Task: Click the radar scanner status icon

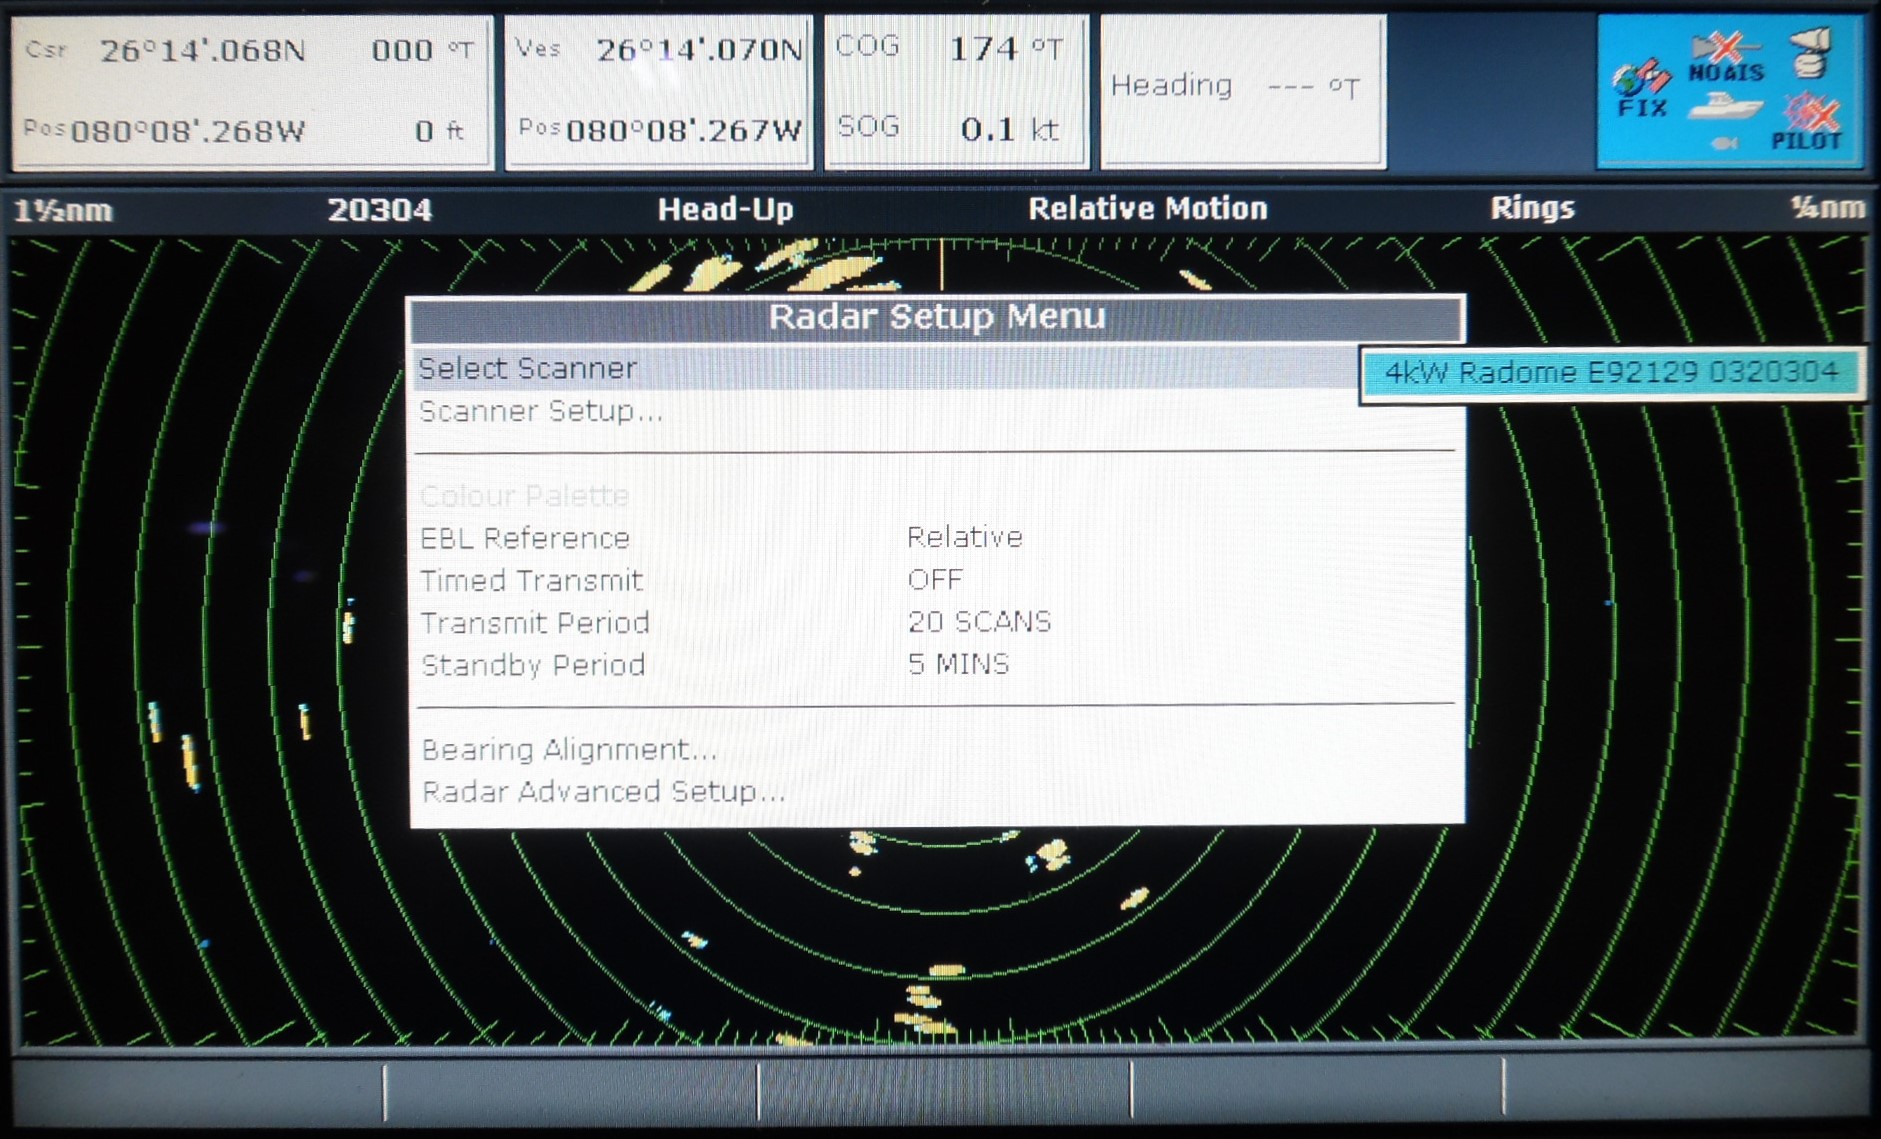Action: tap(1811, 52)
